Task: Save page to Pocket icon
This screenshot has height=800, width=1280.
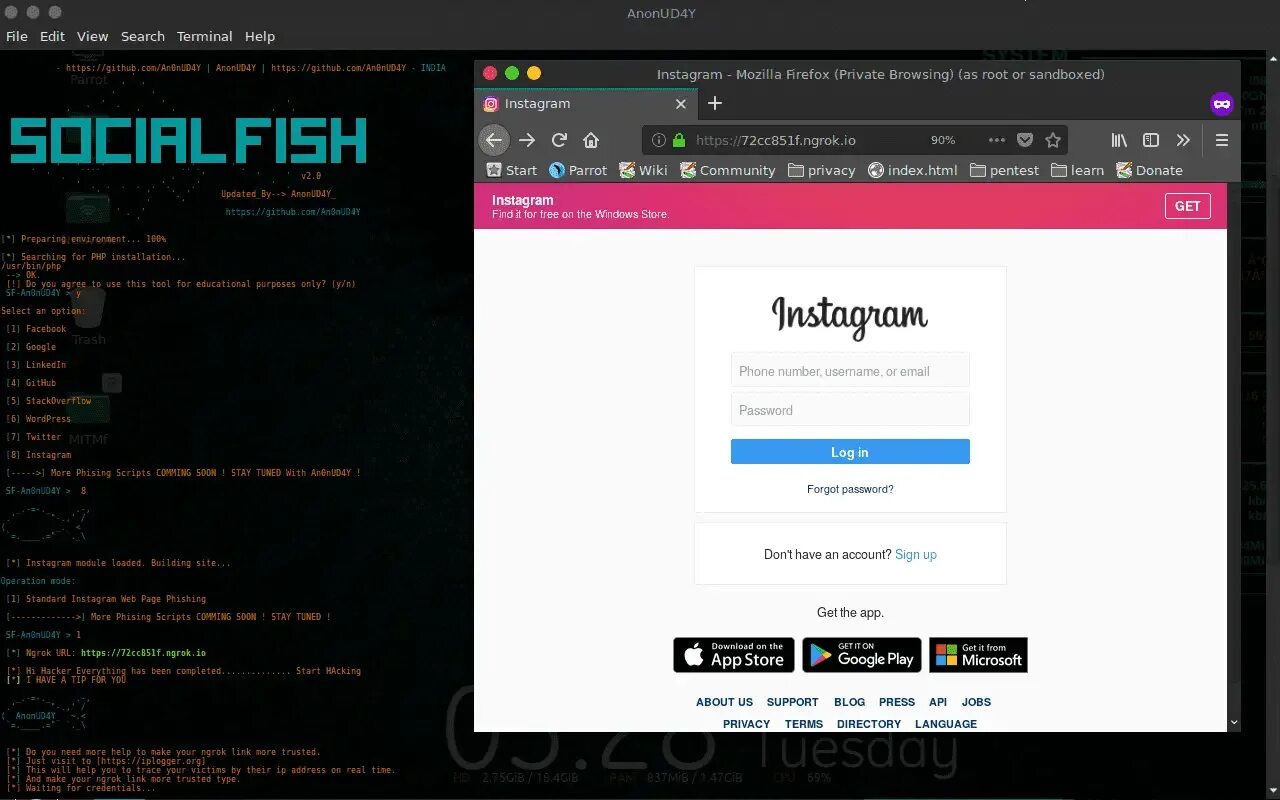Action: 1025,140
